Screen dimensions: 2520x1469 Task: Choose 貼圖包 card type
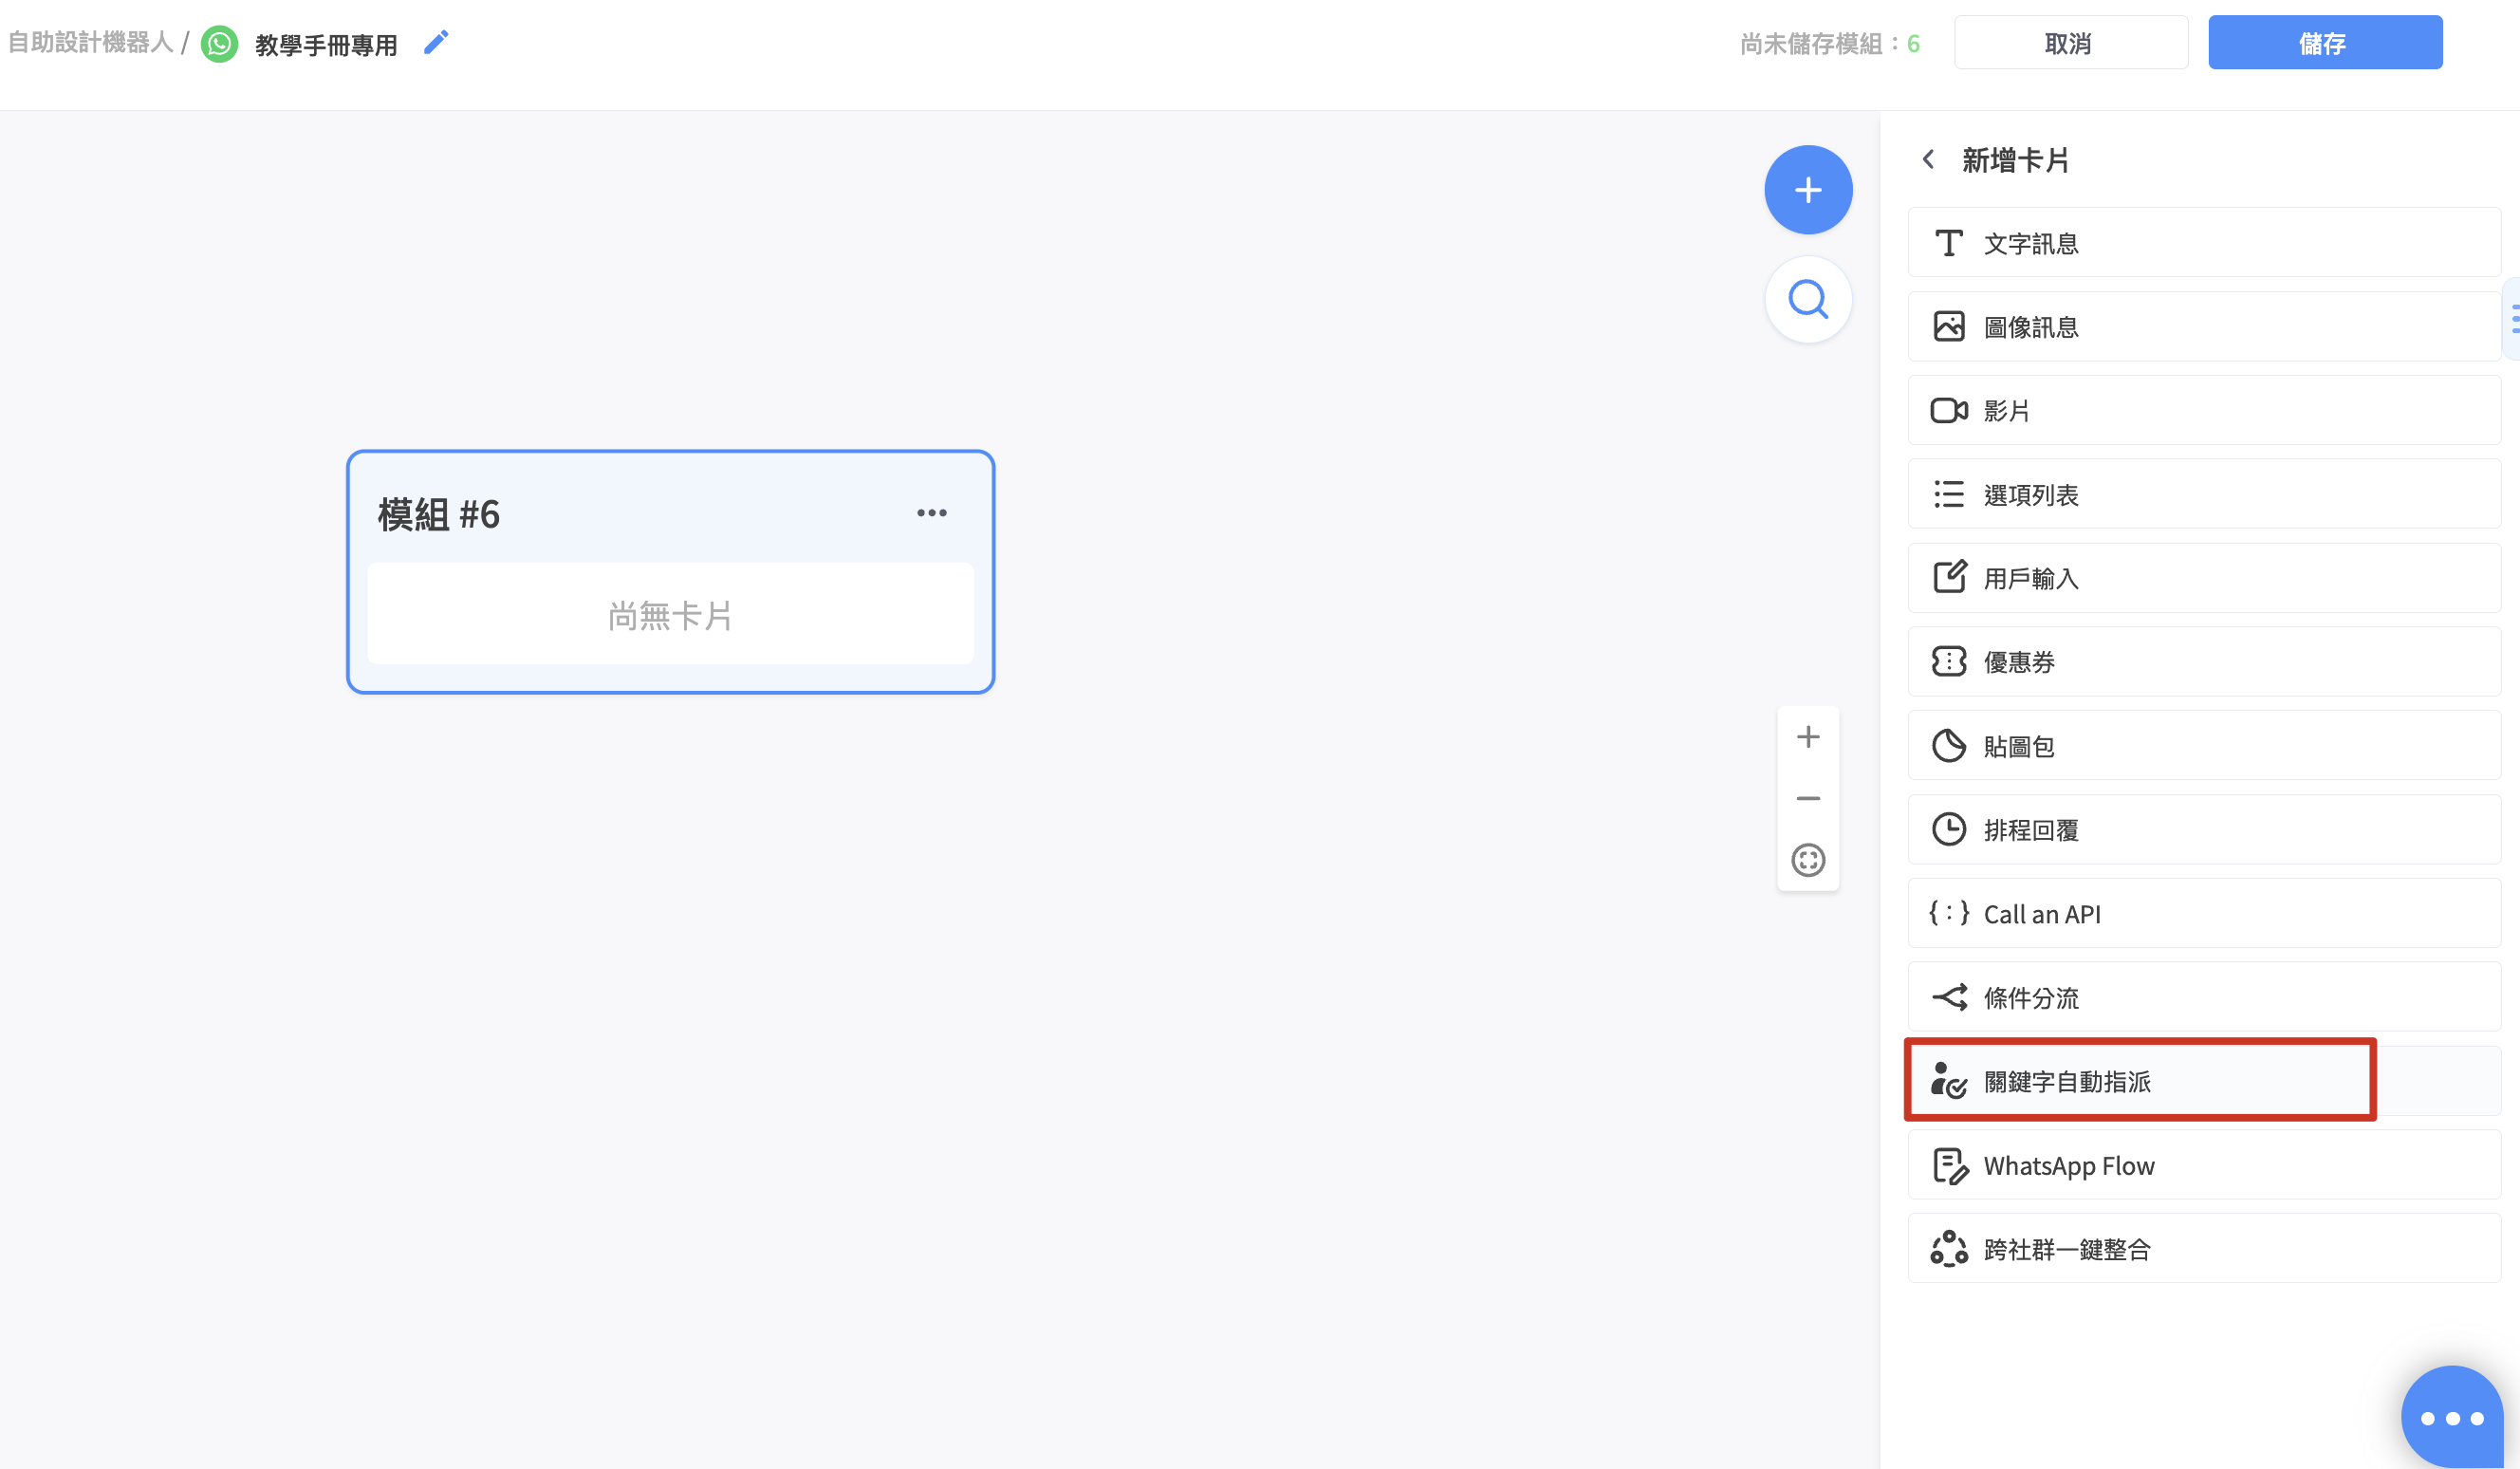click(2203, 746)
